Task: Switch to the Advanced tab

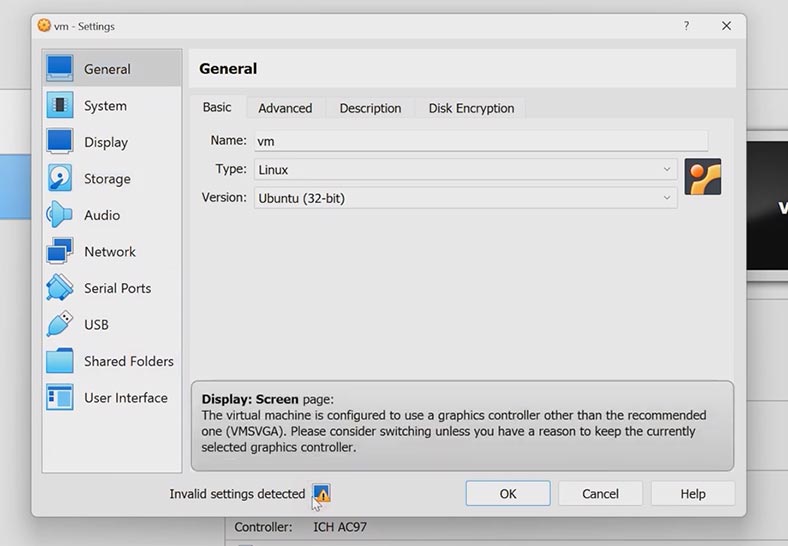Action: [x=285, y=108]
